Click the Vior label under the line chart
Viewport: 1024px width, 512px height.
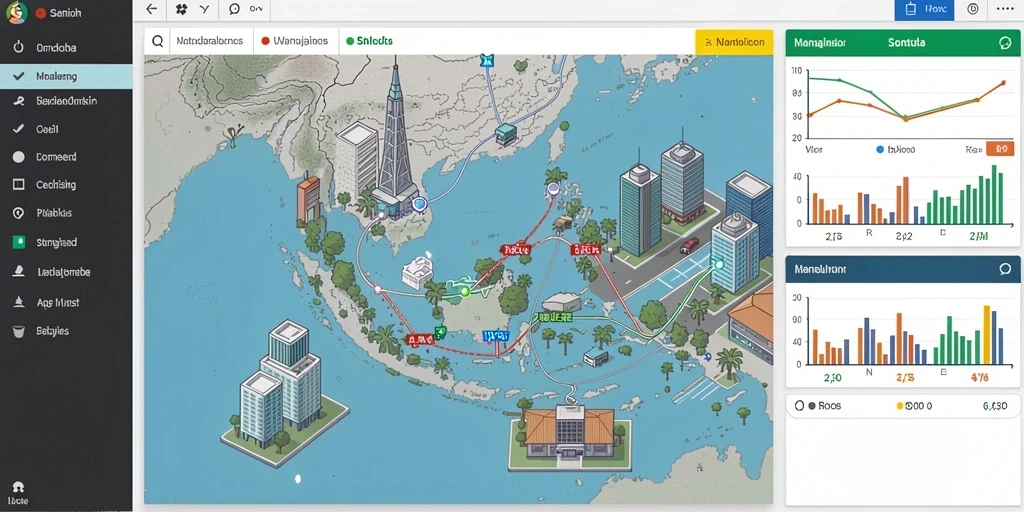pos(814,150)
